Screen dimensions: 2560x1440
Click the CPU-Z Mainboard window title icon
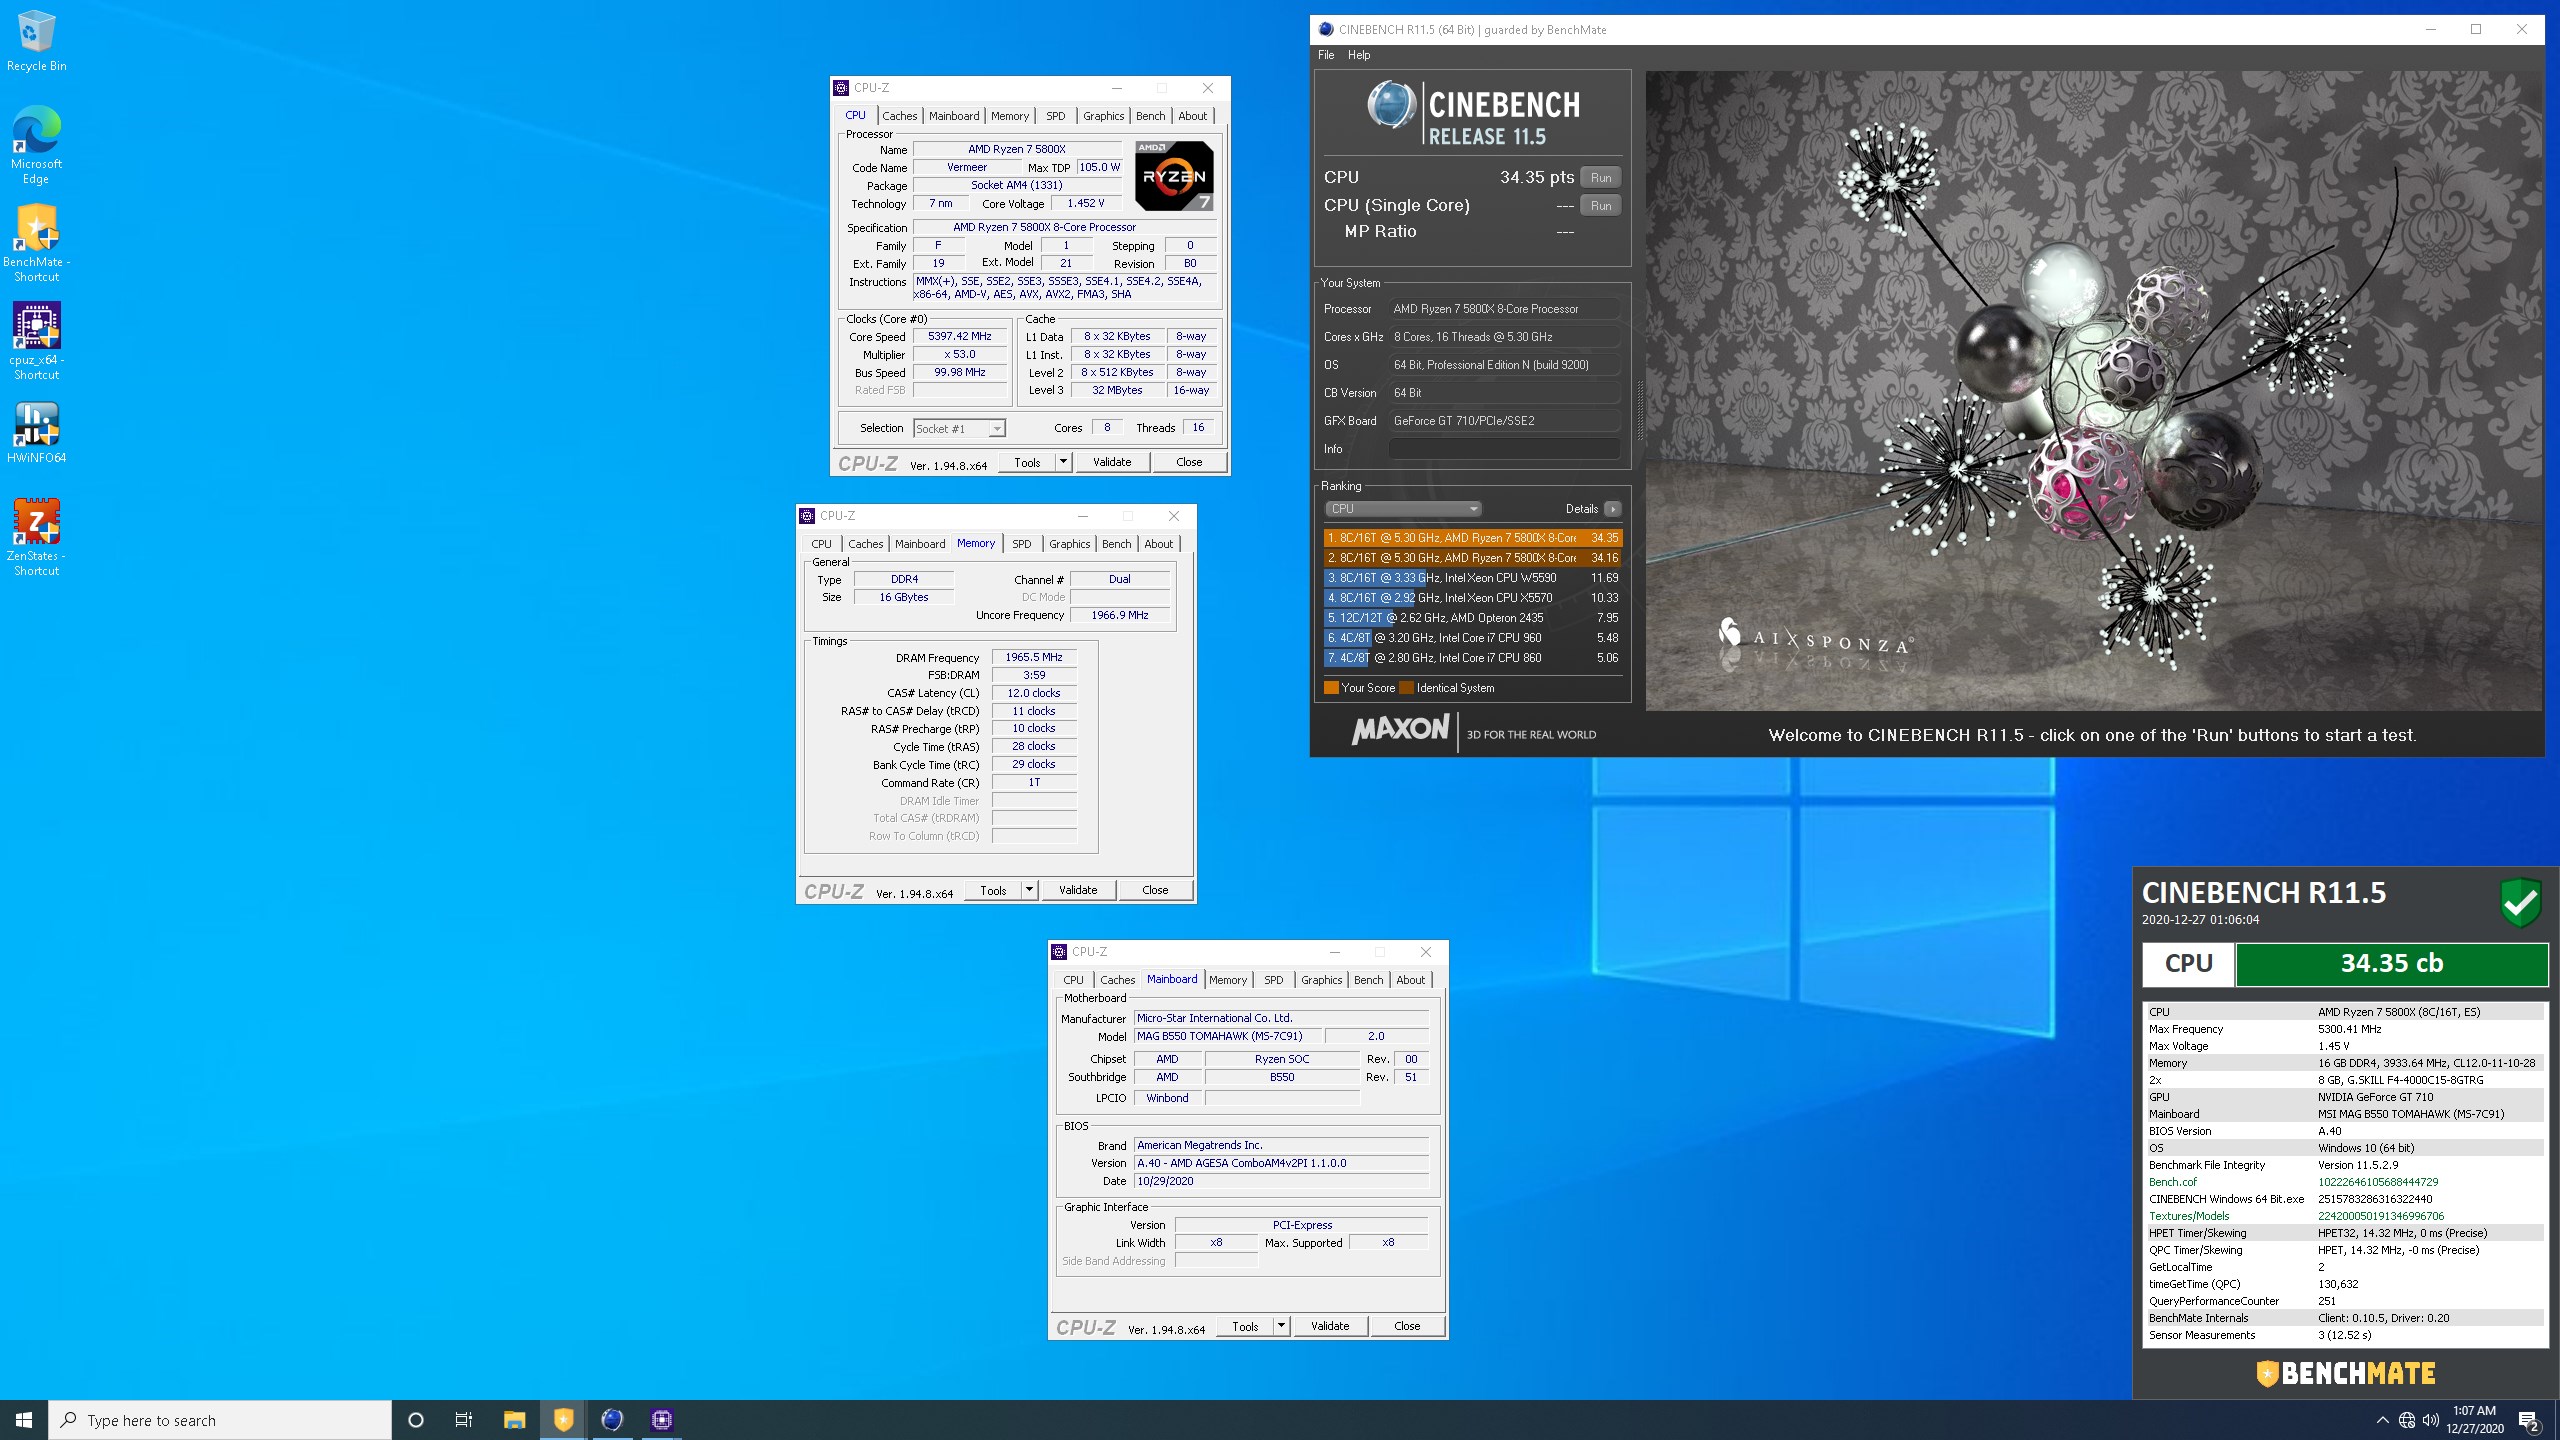[x=1059, y=952]
